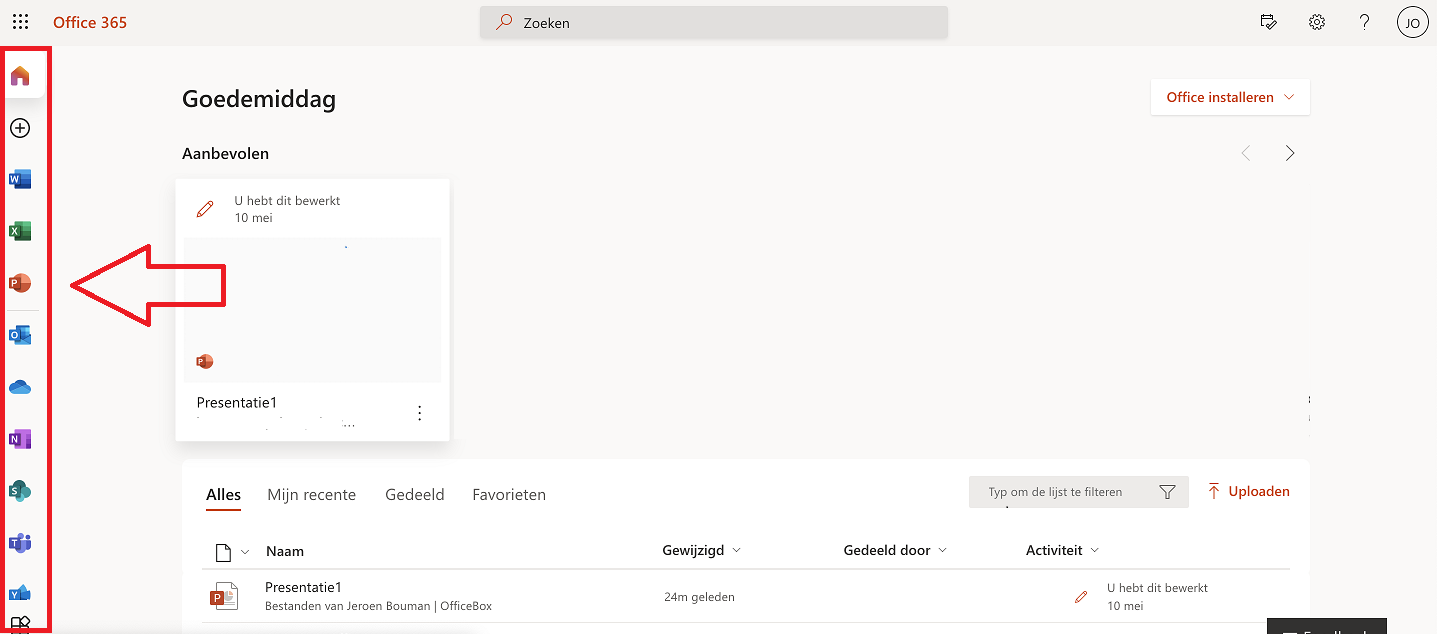Launch PowerPoint from the sidebar
This screenshot has width=1440, height=634.
click(20, 283)
